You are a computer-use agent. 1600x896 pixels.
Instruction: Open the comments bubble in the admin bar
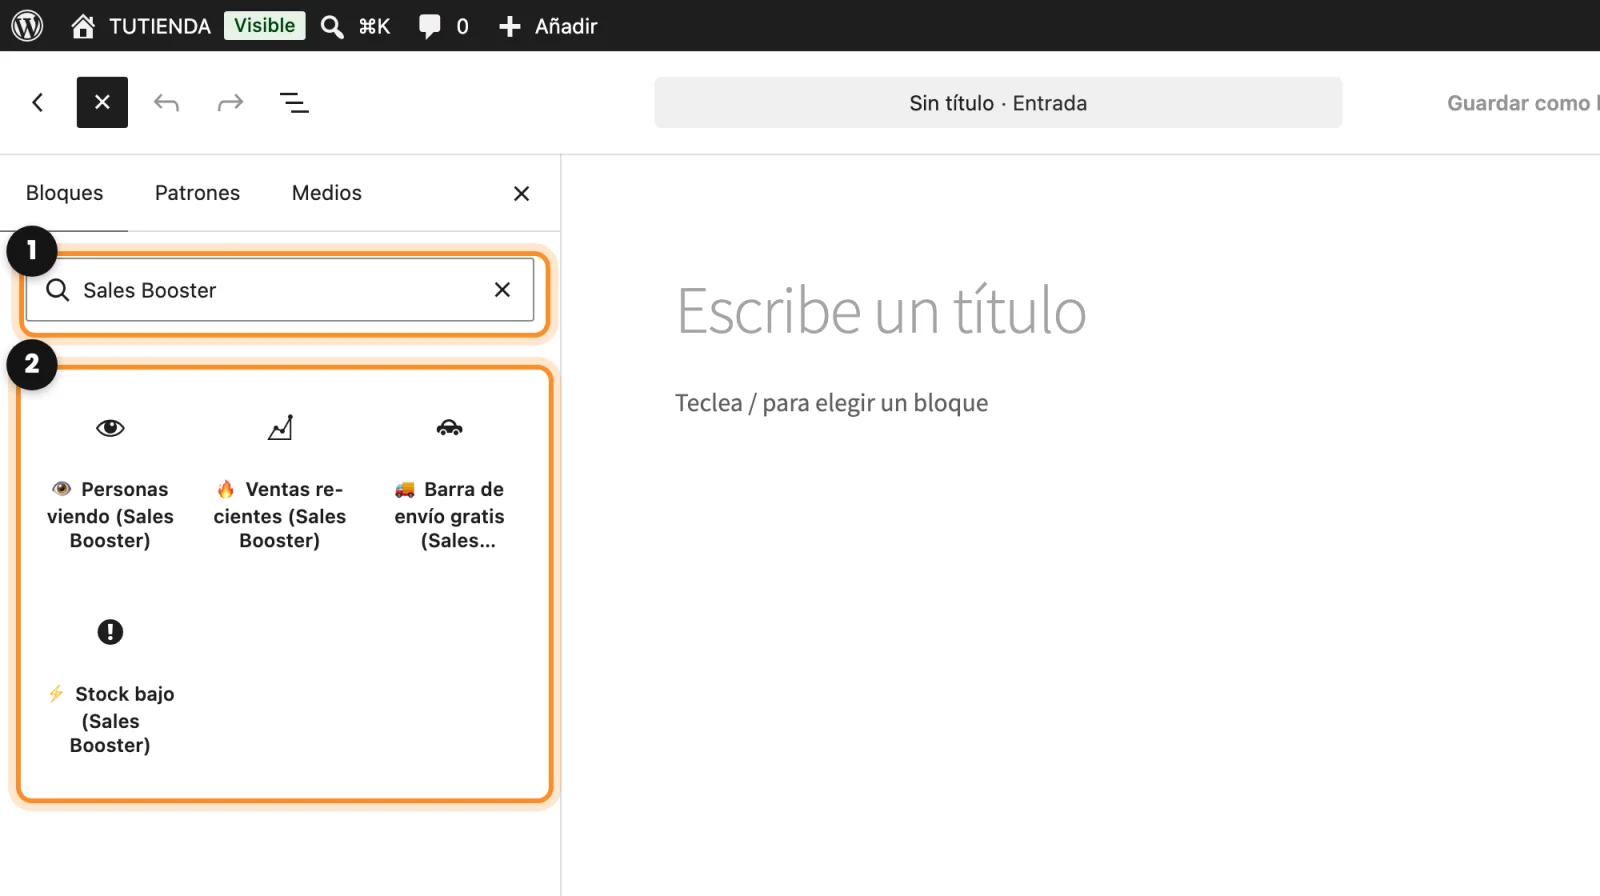[443, 26]
